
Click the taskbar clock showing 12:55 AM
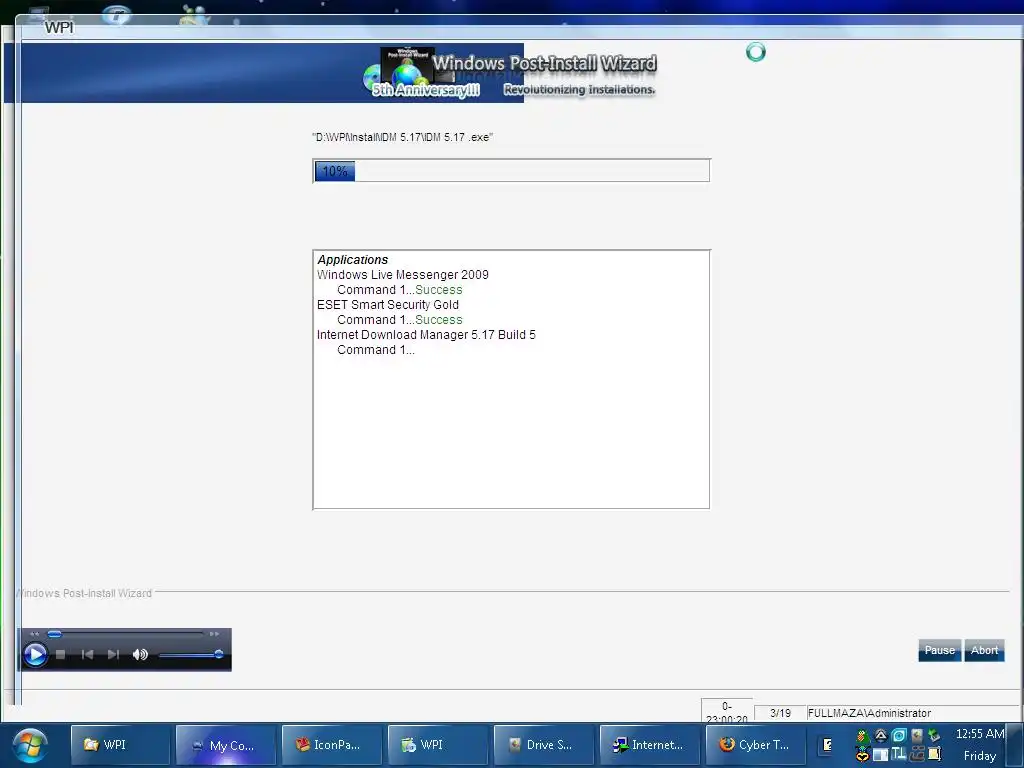coord(980,744)
